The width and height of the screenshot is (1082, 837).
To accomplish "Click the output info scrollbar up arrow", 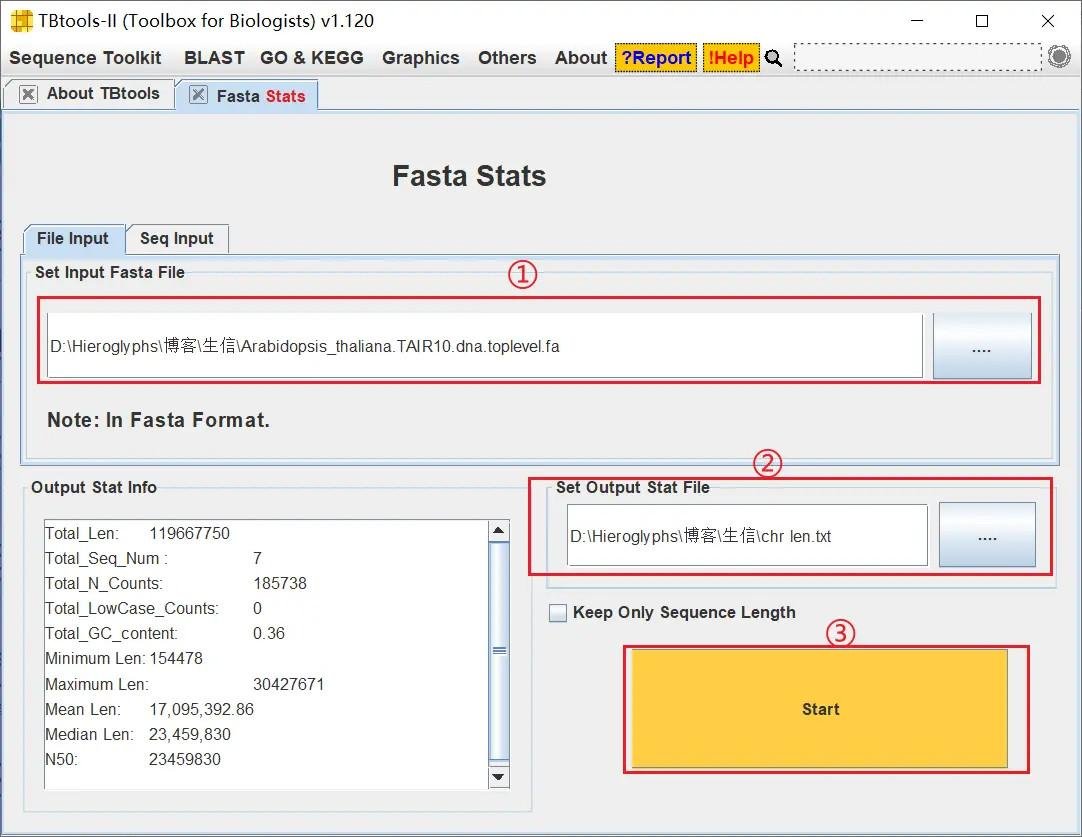I will click(x=499, y=531).
